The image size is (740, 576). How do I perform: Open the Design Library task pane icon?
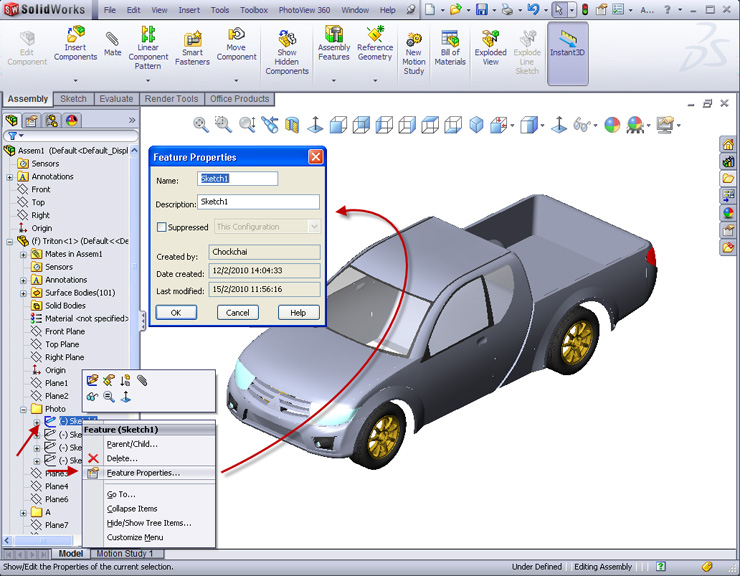[728, 161]
